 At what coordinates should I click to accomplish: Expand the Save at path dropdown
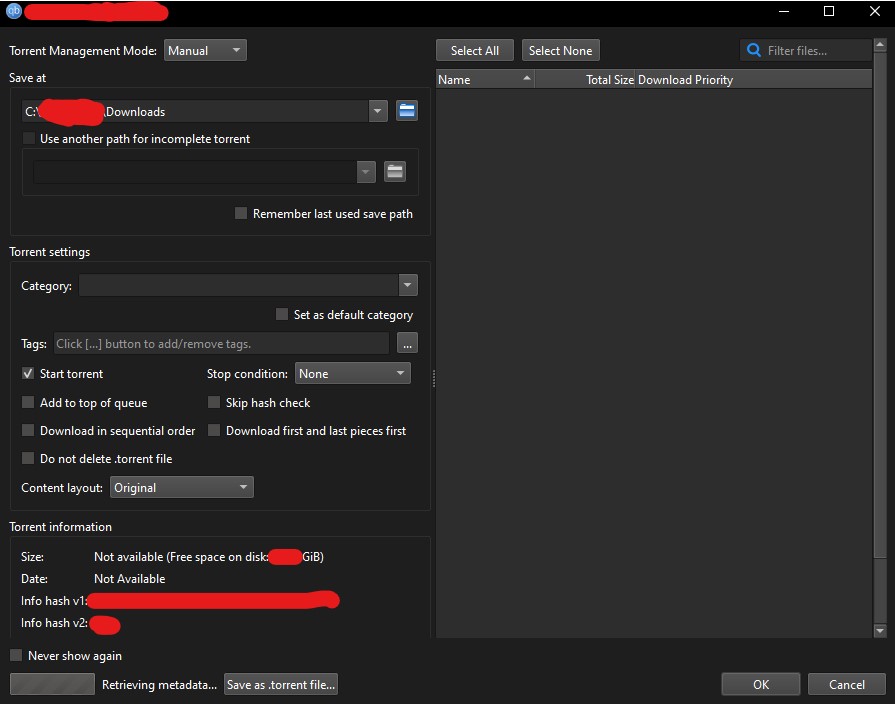click(377, 111)
